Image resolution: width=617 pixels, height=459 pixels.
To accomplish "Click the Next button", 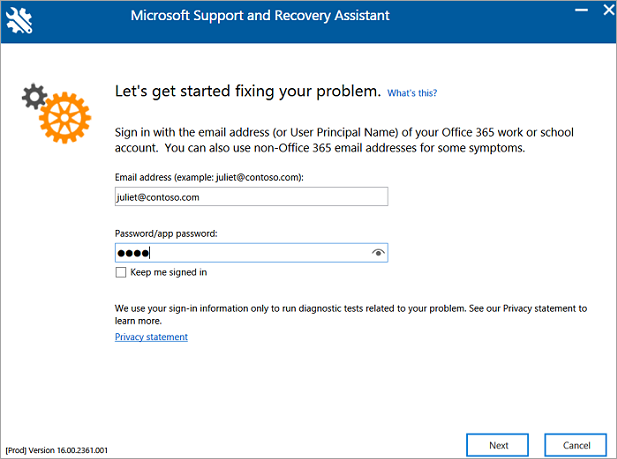I will click(x=497, y=445).
